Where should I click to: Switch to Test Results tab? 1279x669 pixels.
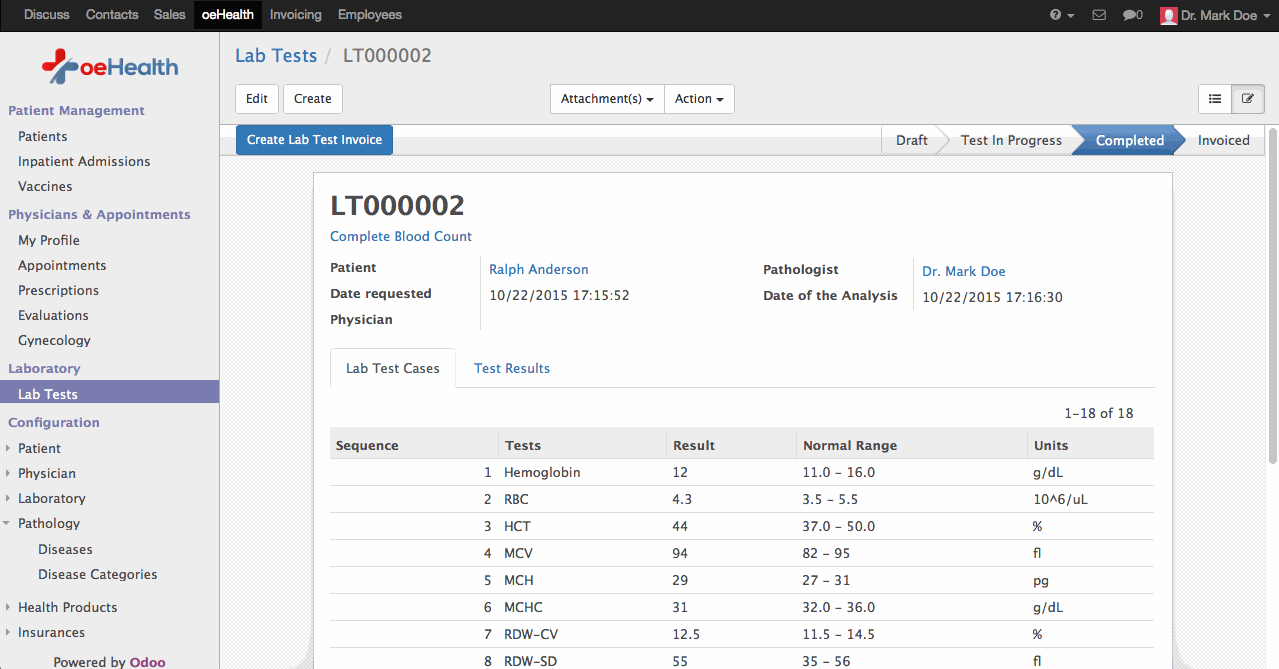(512, 368)
